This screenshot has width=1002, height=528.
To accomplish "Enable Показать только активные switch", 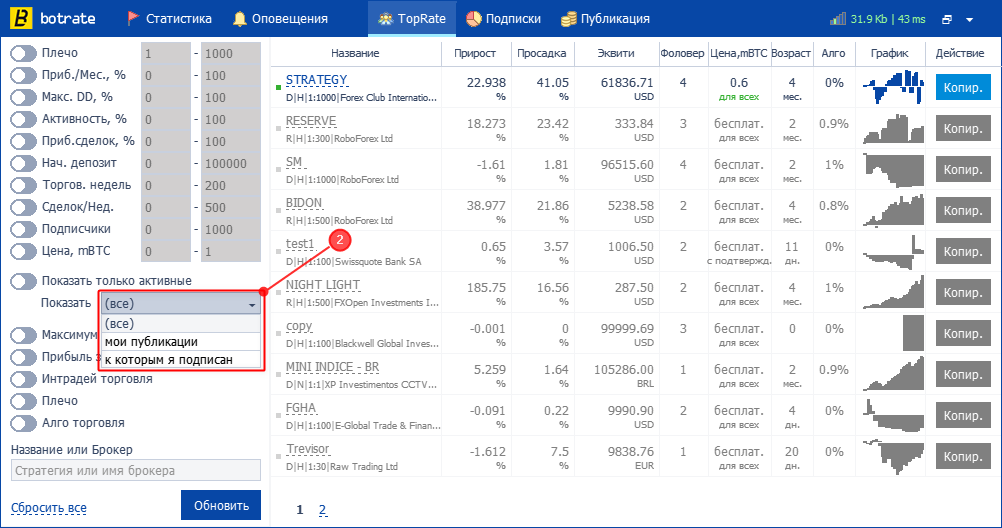I will tap(23, 281).
